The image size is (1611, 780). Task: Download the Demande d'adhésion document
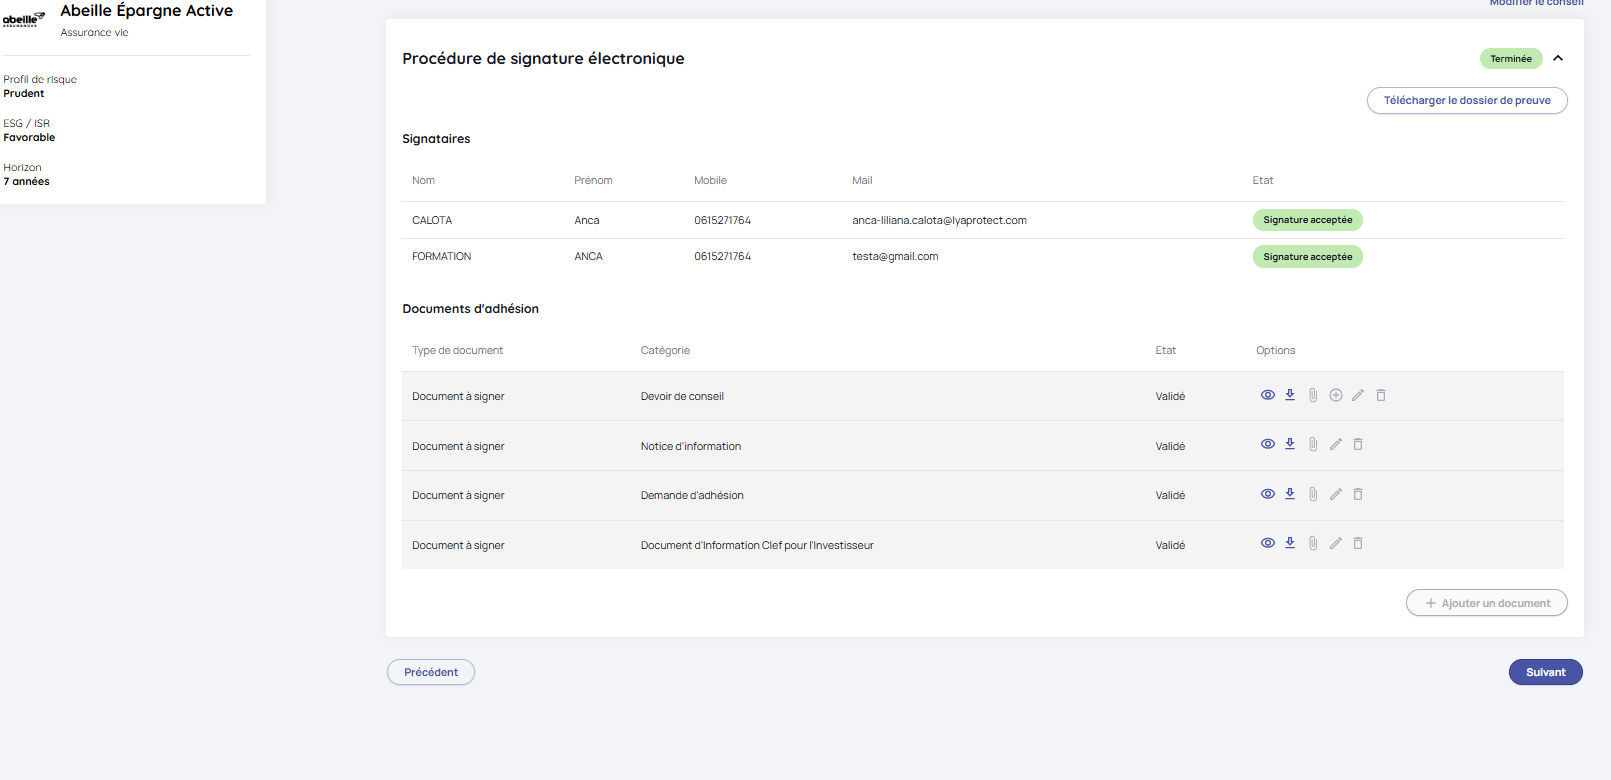(1290, 494)
